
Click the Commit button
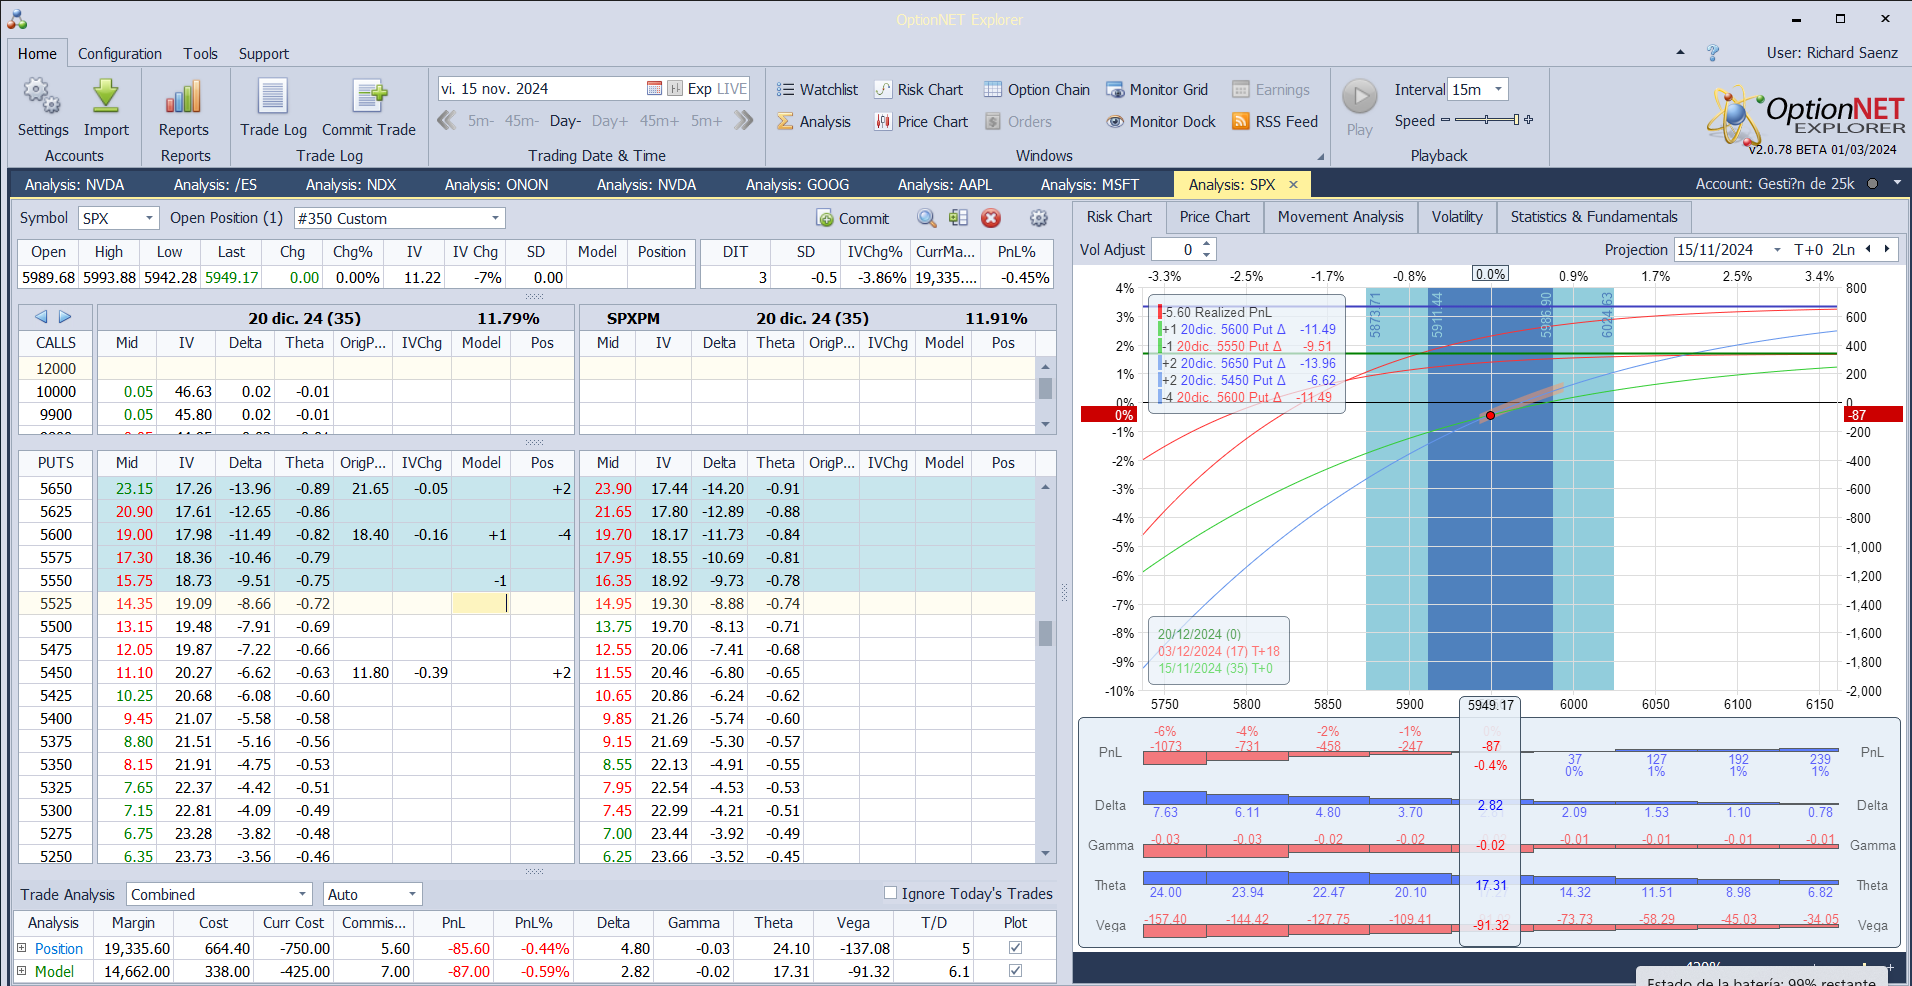coord(852,218)
